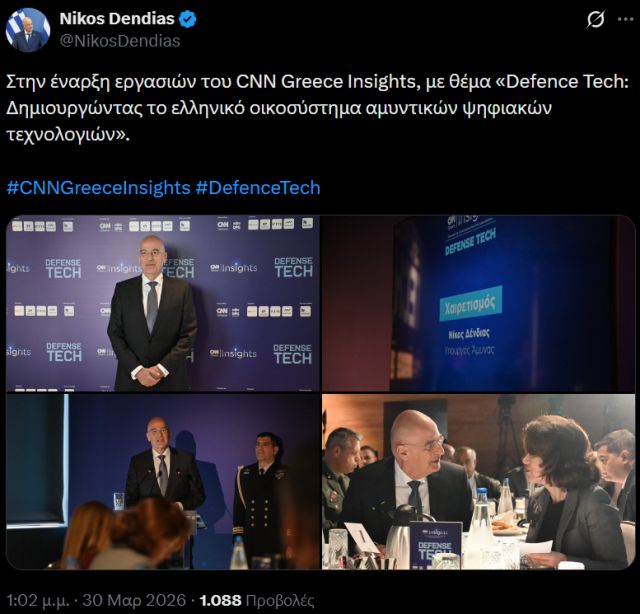640x614 pixels.
Task: Open the @NikosDendias handle link
Action: (120, 41)
